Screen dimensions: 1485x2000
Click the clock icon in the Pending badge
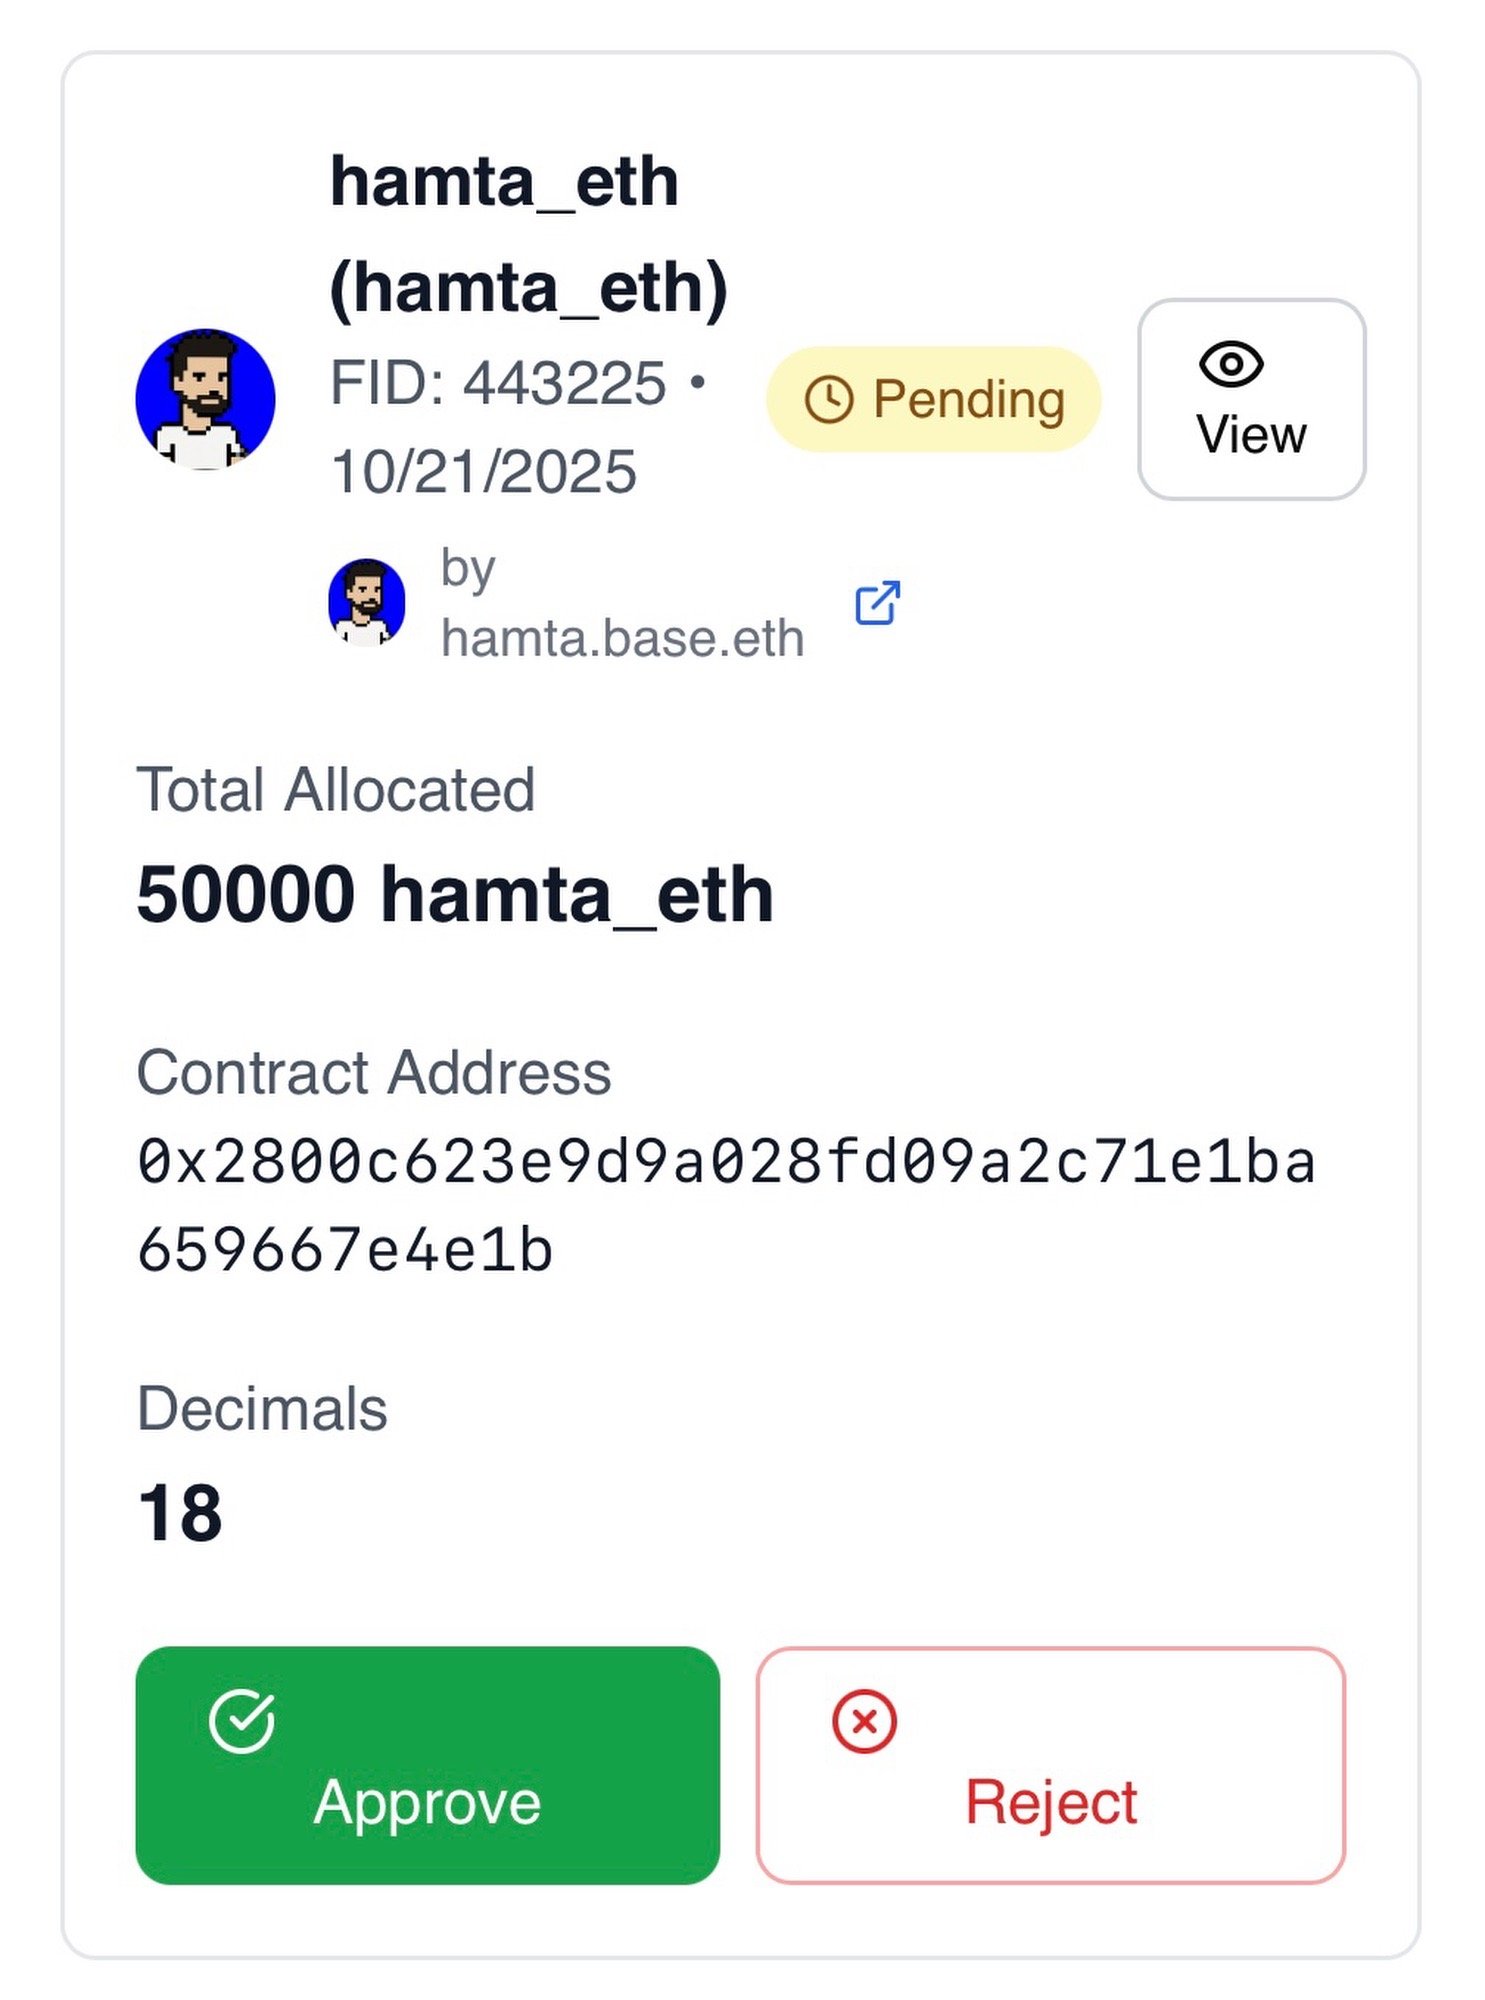pos(828,400)
